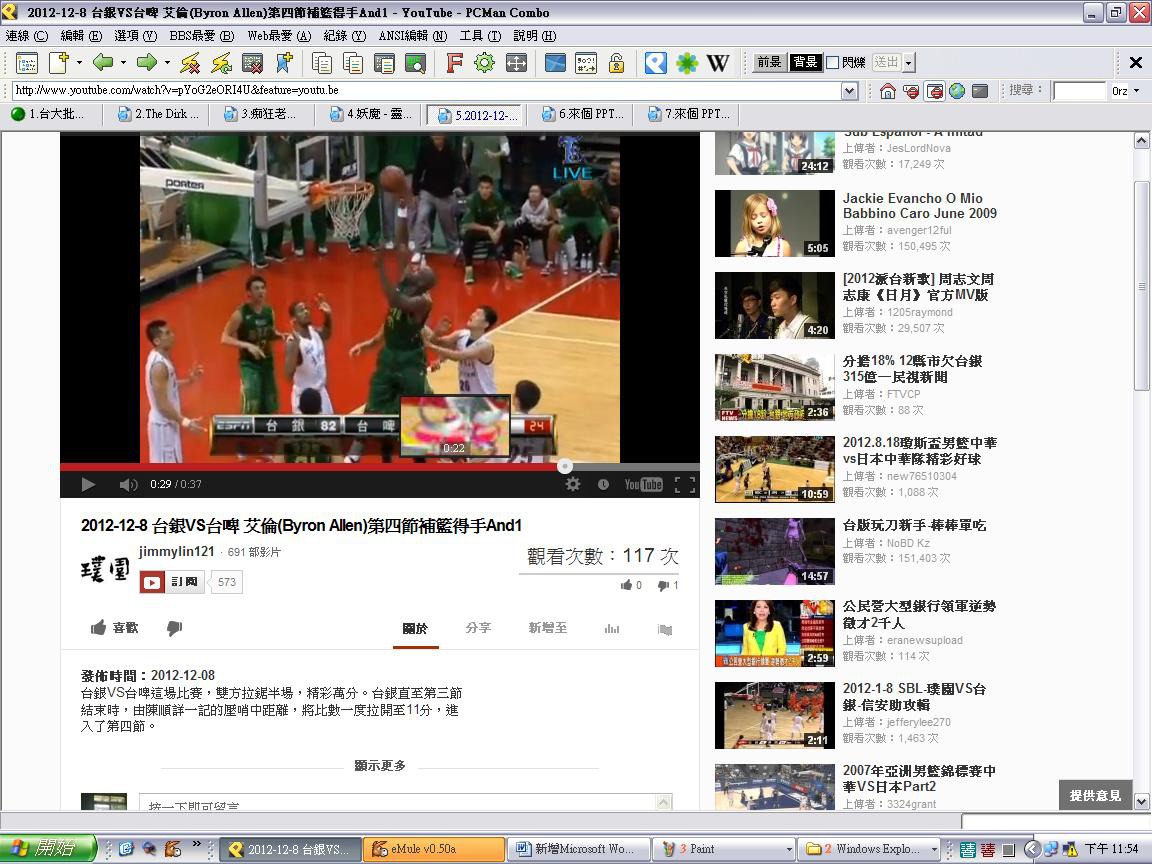Click the Wikipedia W toolbar icon

coord(718,63)
